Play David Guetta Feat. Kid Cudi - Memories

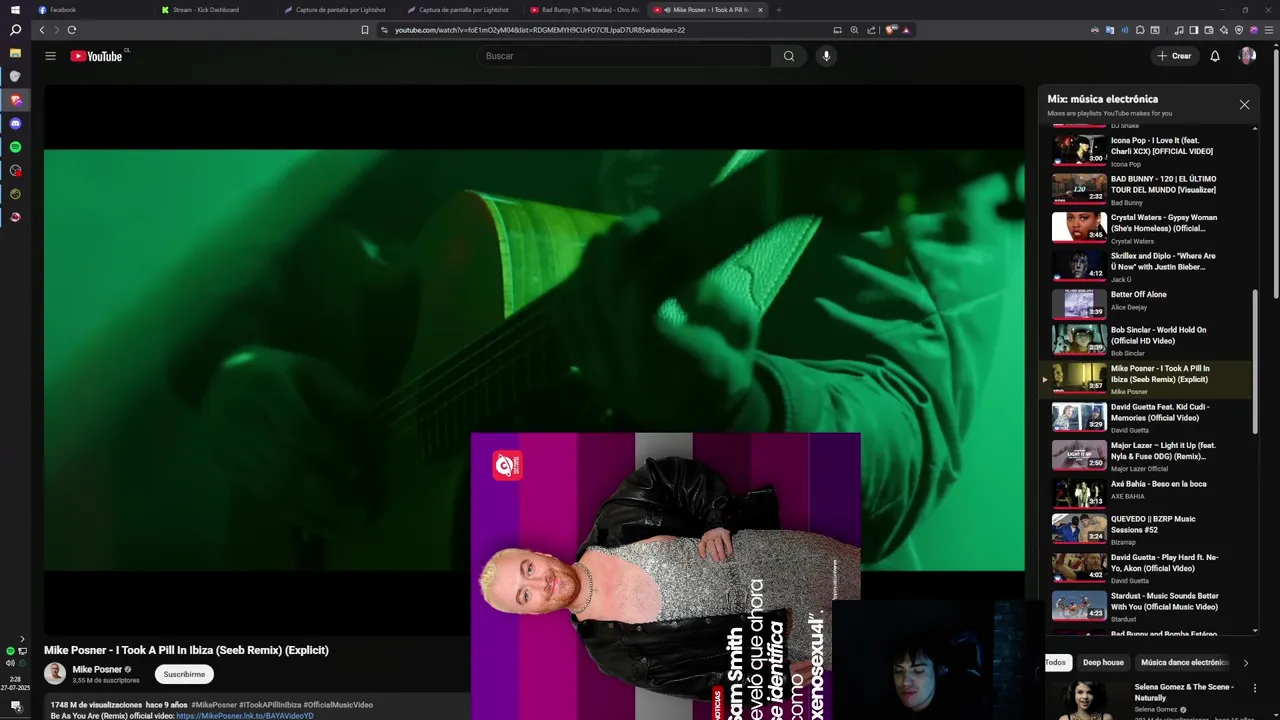click(x=1144, y=417)
